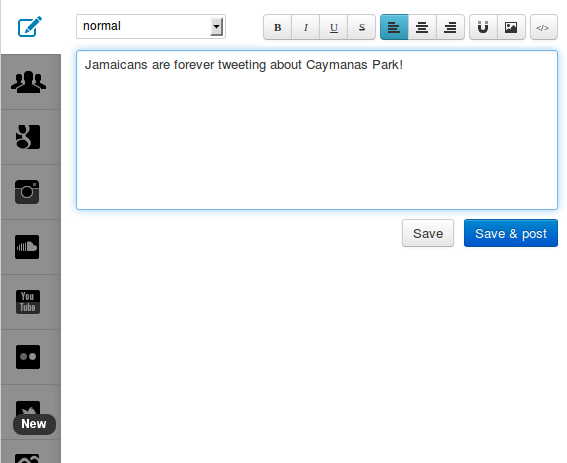Align text to the right
Viewport: 567px width, 463px height.
450,27
